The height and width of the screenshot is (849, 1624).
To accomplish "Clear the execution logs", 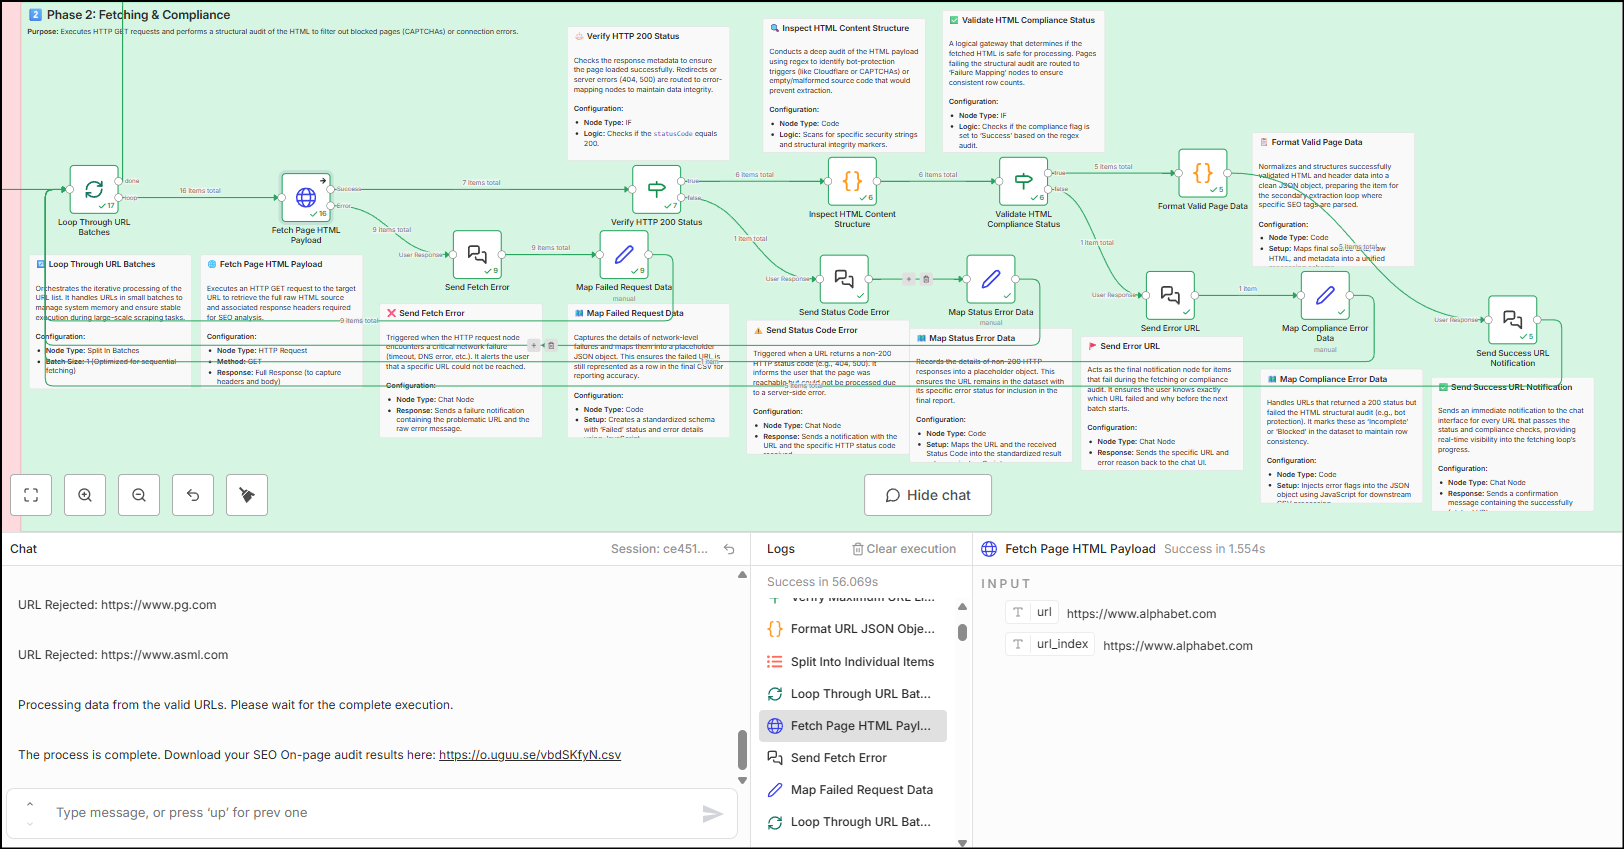I will point(904,549).
